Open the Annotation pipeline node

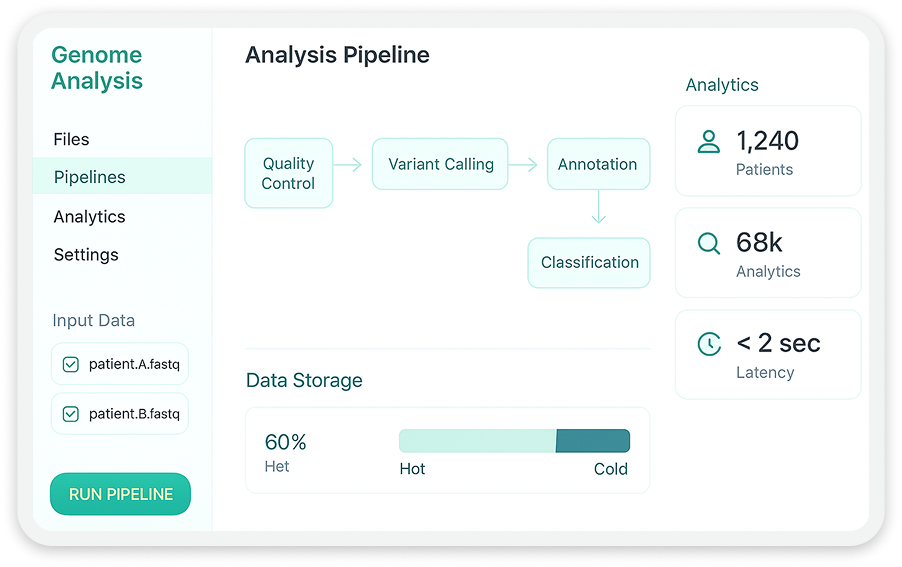[x=597, y=164]
